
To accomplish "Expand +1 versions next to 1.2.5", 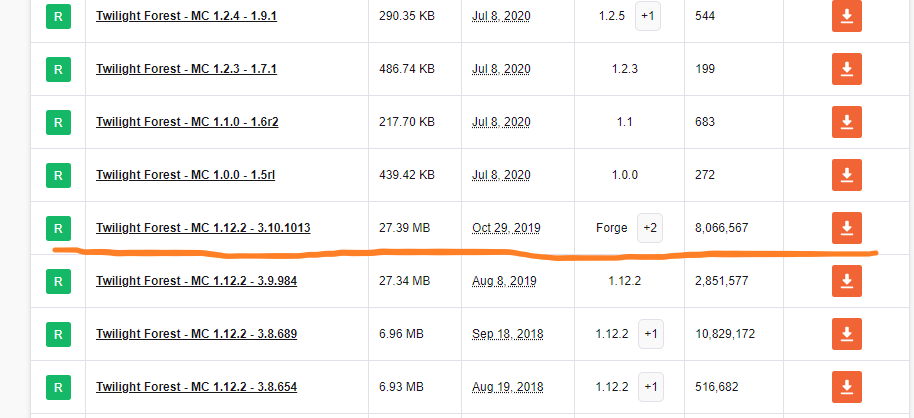I will coord(648,17).
